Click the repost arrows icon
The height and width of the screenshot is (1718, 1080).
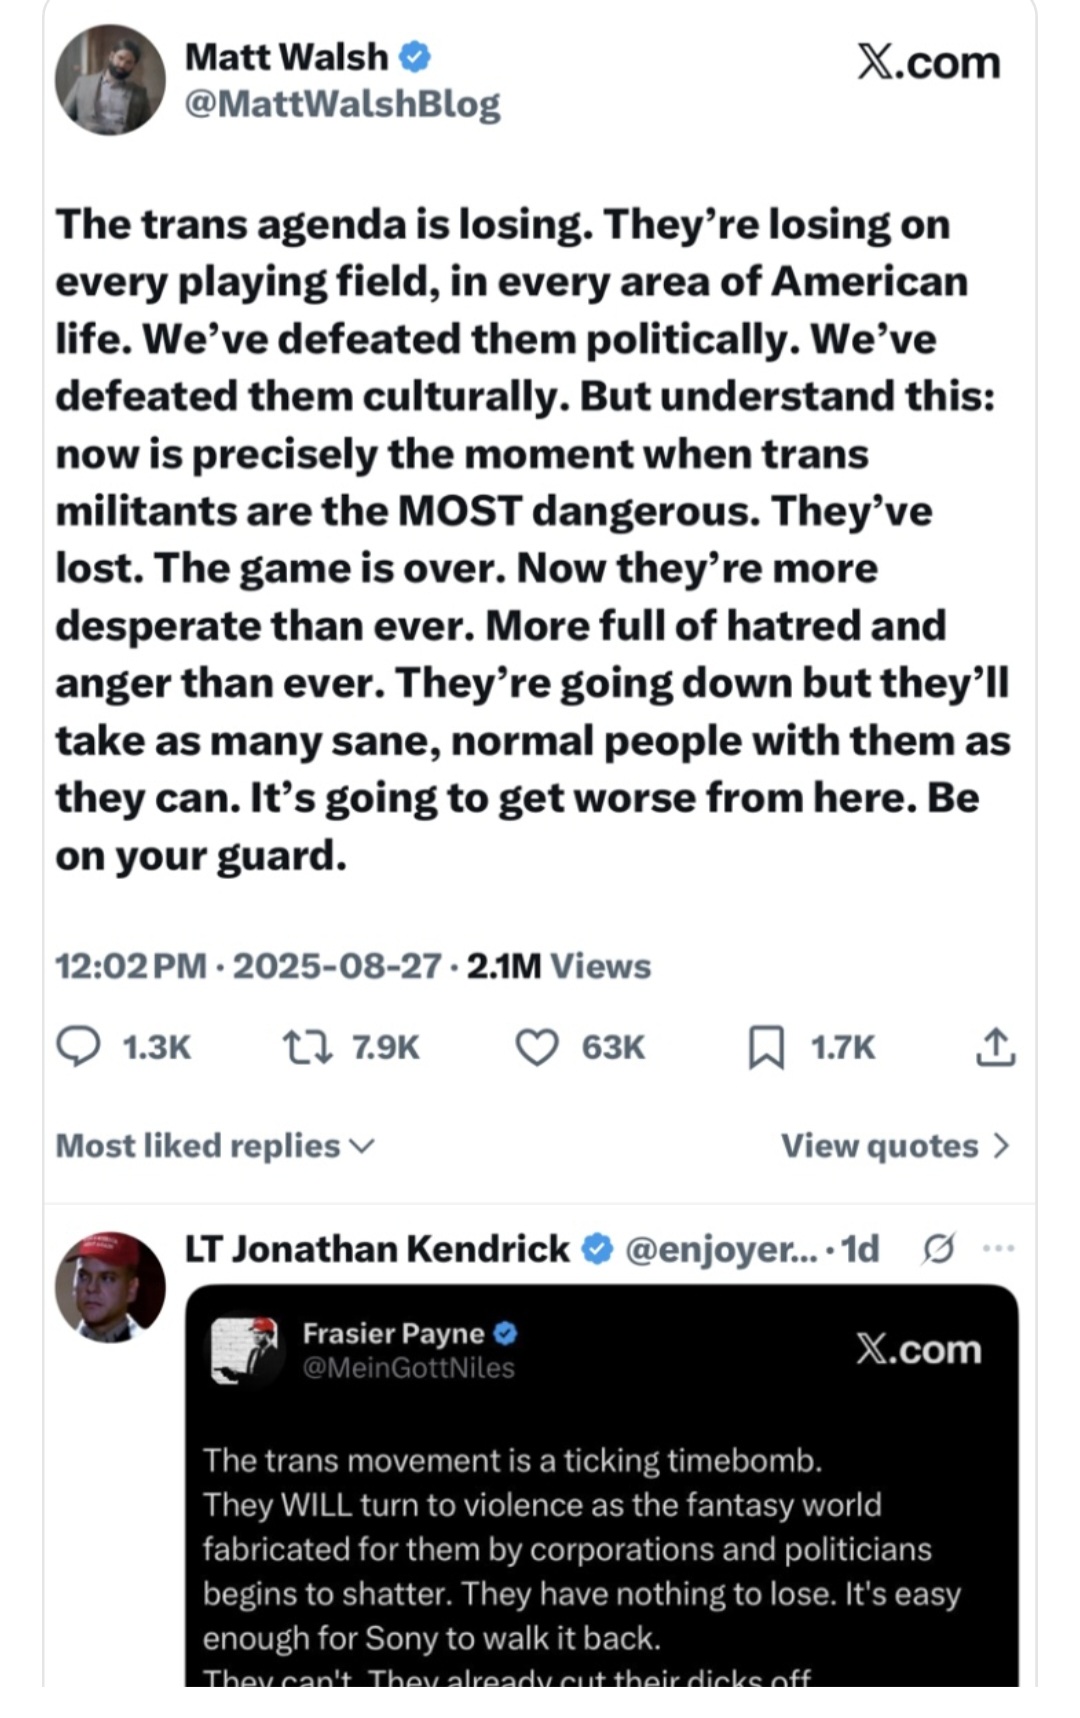[308, 1047]
